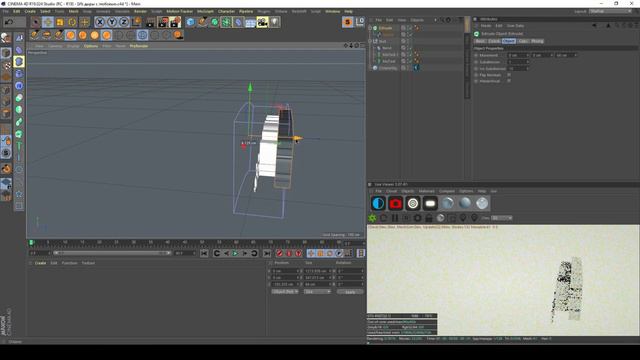Open the Edit menu in the main menu bar
Viewport: 640px width, 360px height.
tap(16, 11)
